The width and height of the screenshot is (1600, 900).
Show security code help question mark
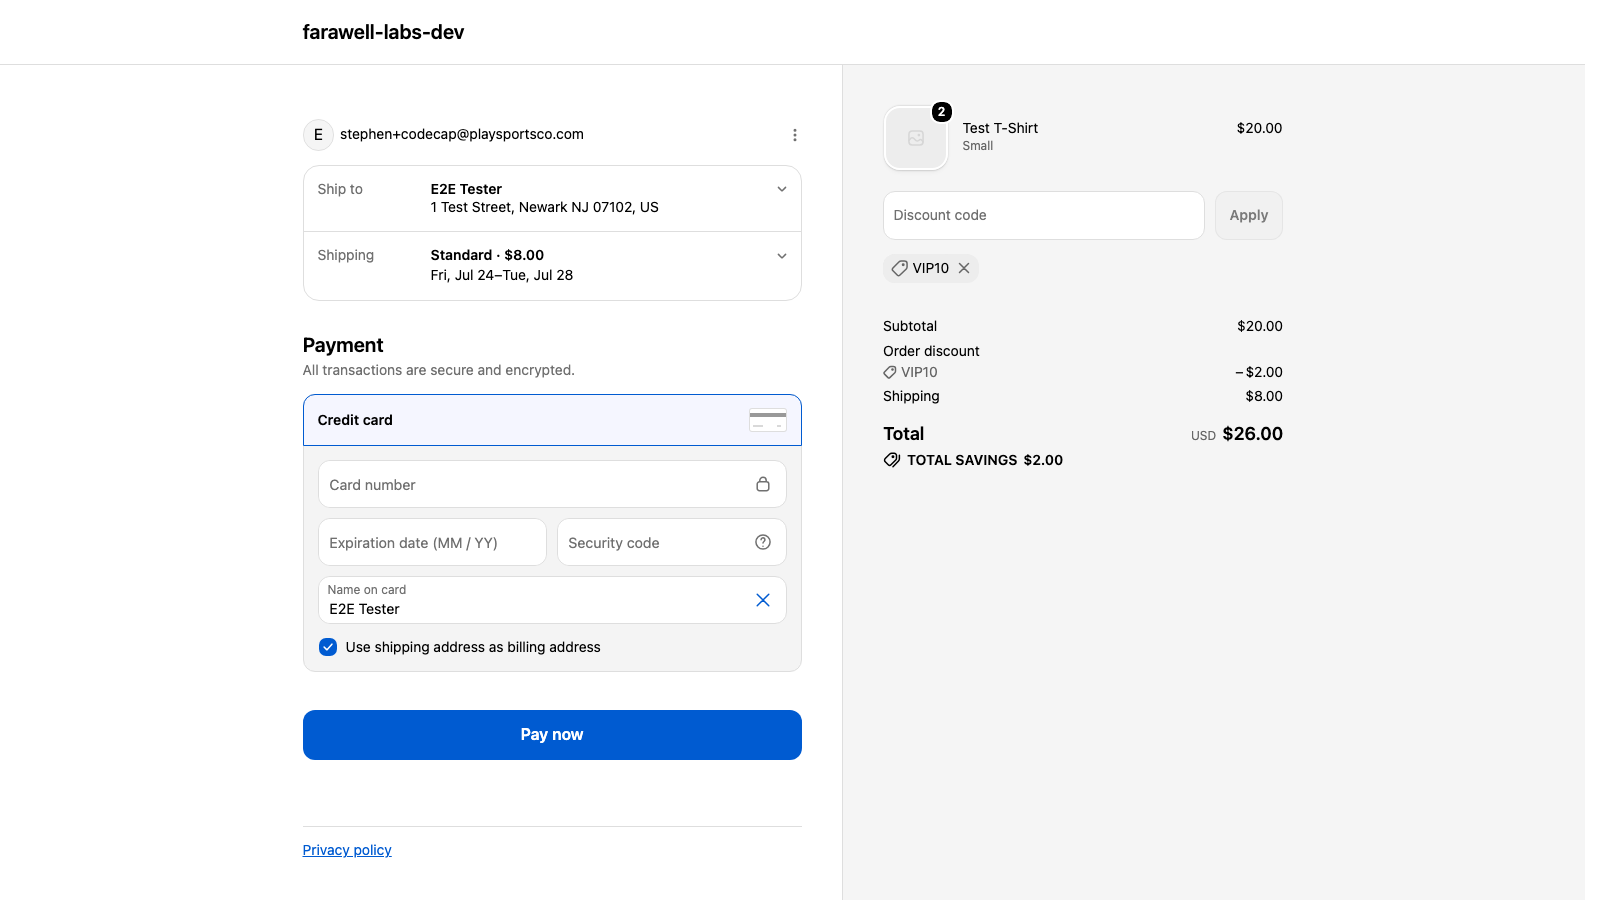pos(763,542)
